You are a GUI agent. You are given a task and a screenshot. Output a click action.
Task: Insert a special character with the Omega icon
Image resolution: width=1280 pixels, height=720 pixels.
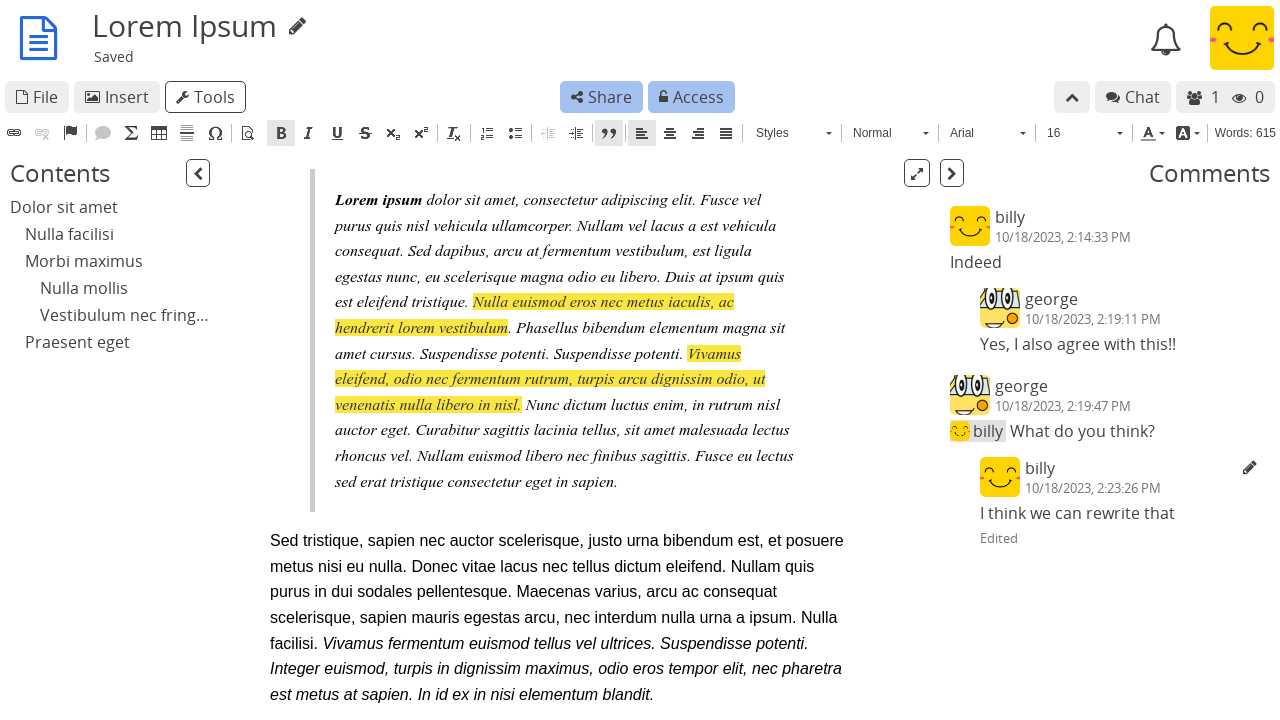point(214,132)
